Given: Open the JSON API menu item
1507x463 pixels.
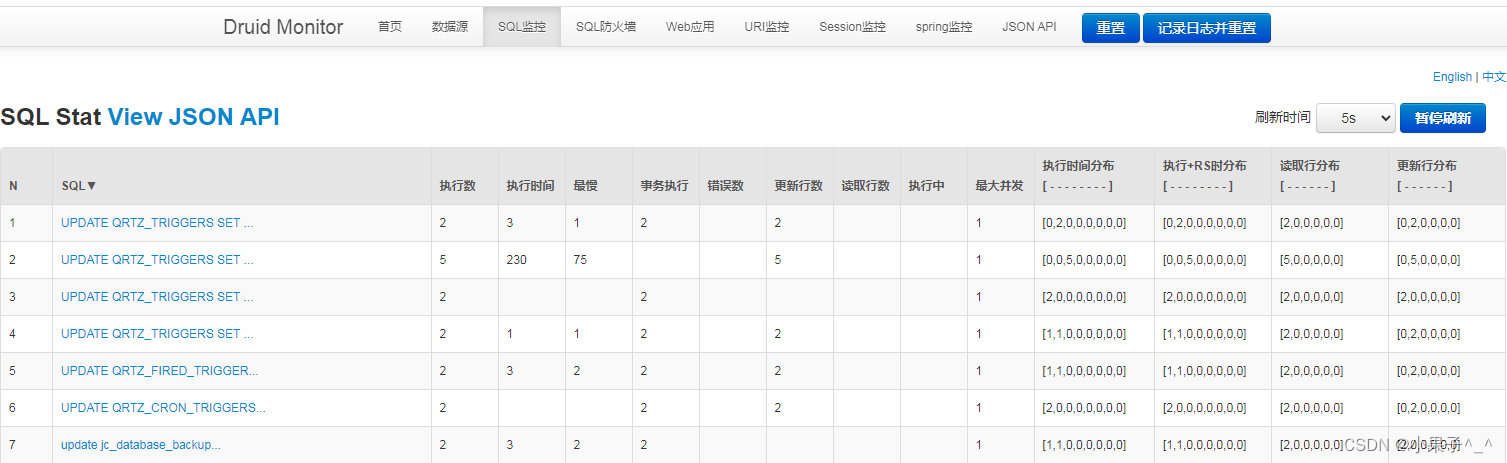Looking at the screenshot, I should (1029, 27).
